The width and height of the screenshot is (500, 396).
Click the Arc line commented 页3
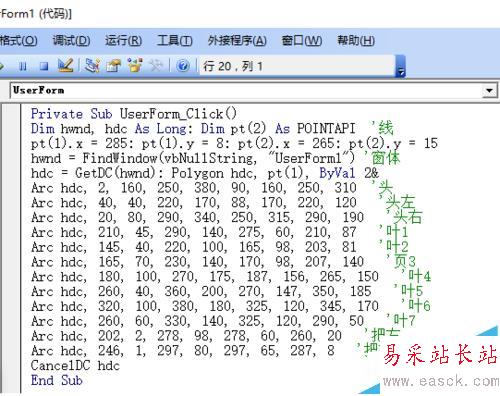coord(197,262)
